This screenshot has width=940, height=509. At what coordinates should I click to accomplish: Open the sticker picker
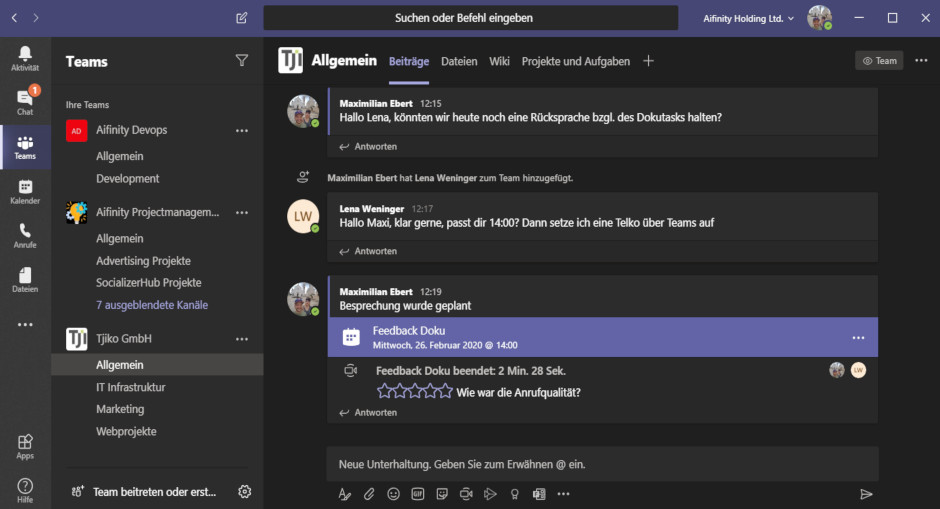[x=442, y=494]
